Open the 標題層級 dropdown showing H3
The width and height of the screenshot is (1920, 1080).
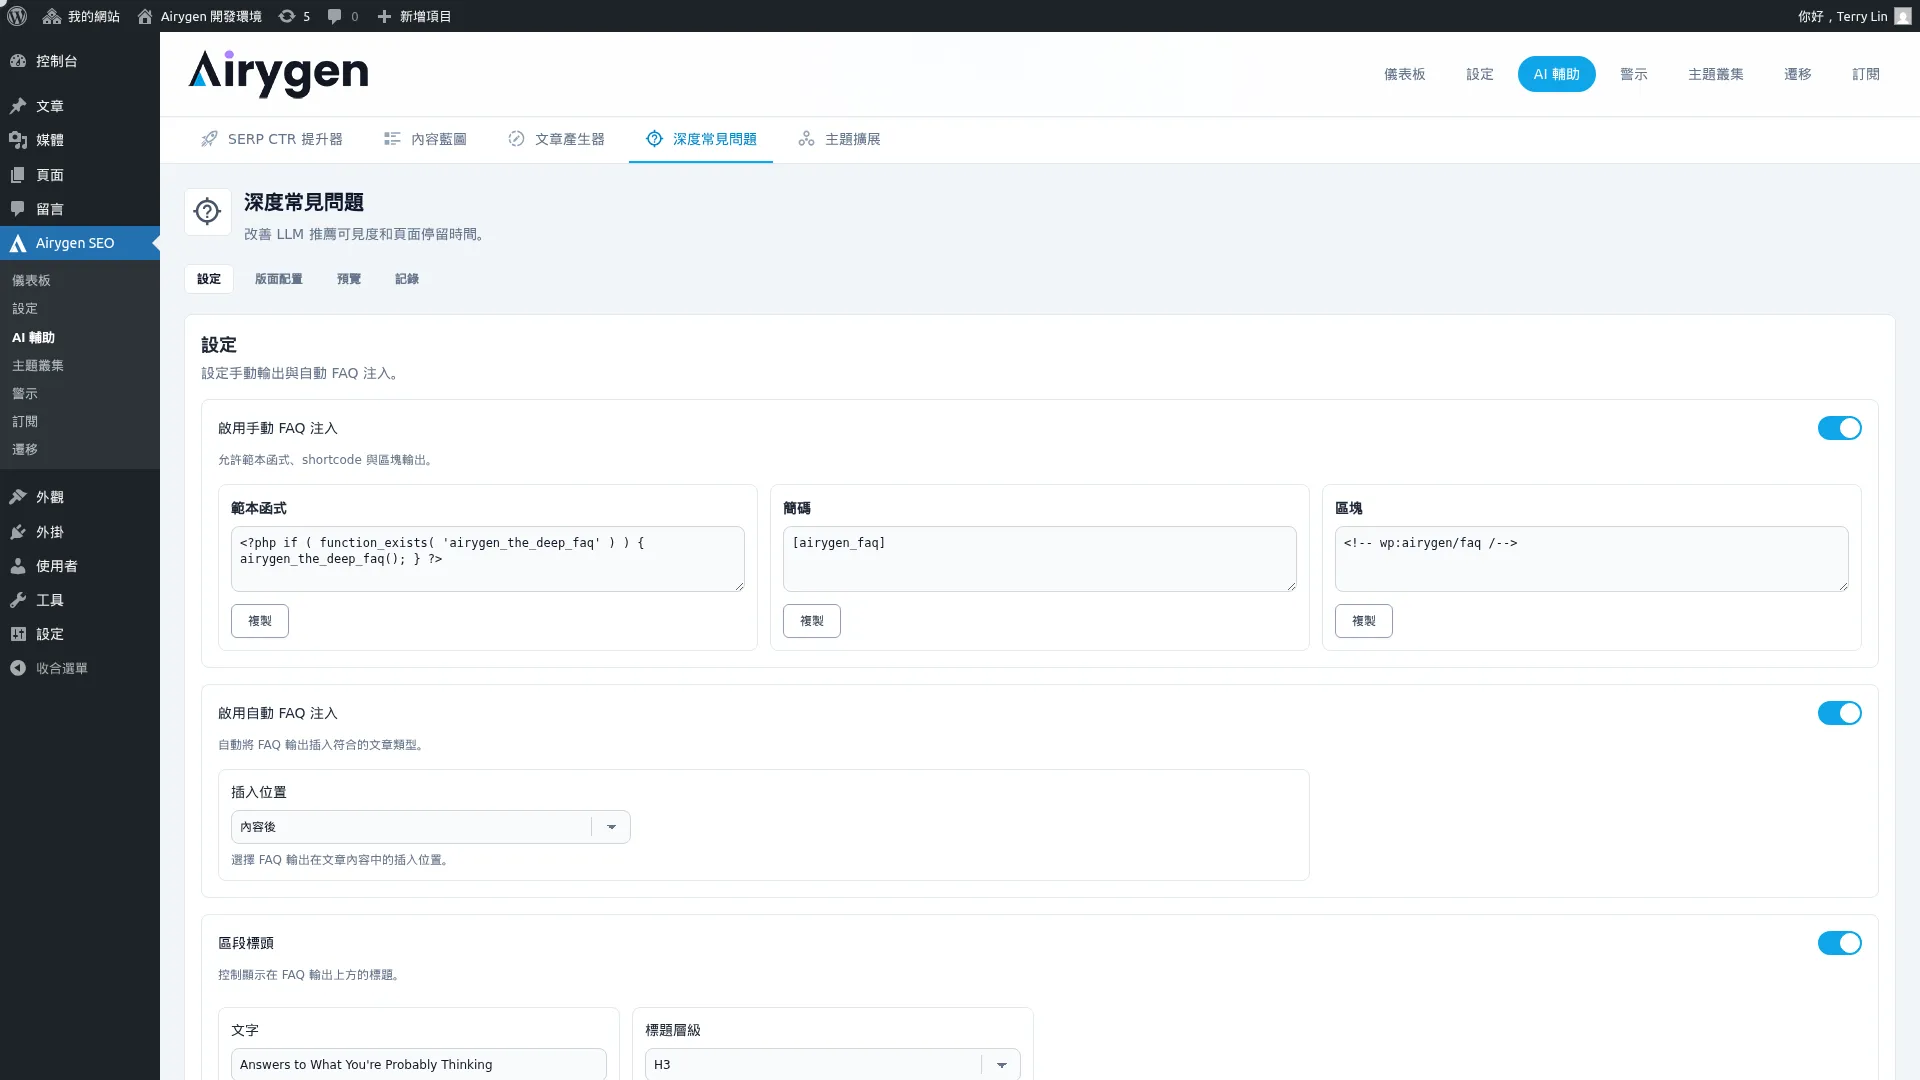[x=832, y=1064]
